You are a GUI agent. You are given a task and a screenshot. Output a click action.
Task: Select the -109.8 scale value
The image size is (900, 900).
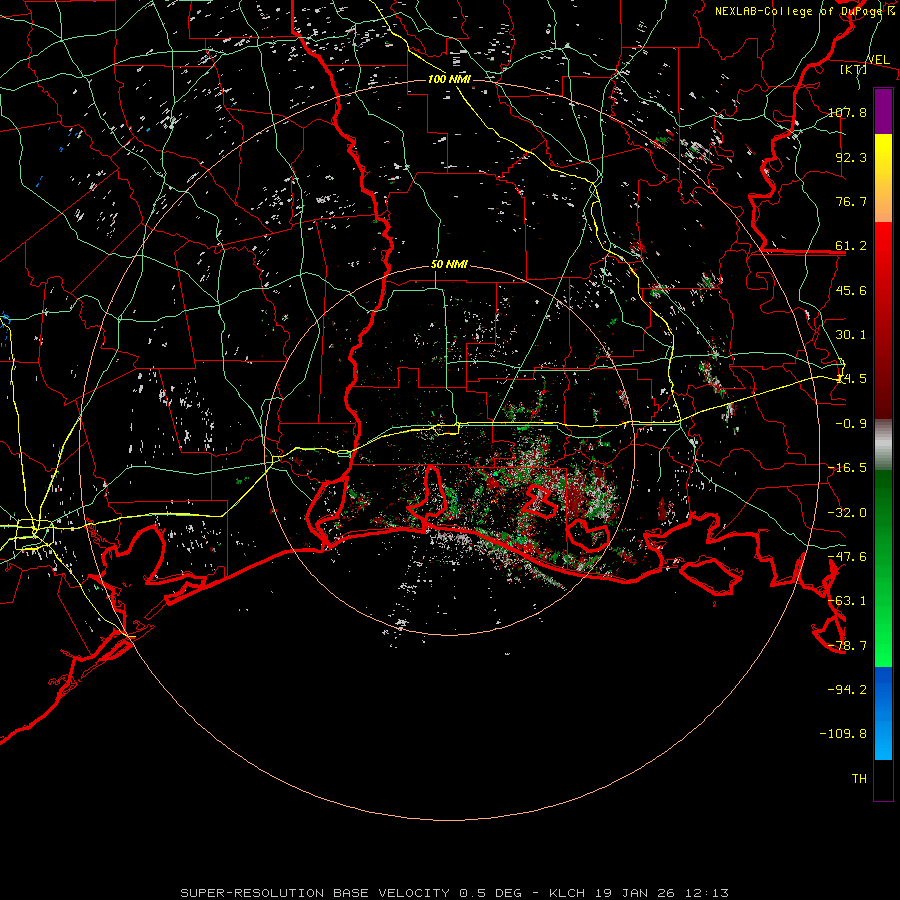coord(843,734)
